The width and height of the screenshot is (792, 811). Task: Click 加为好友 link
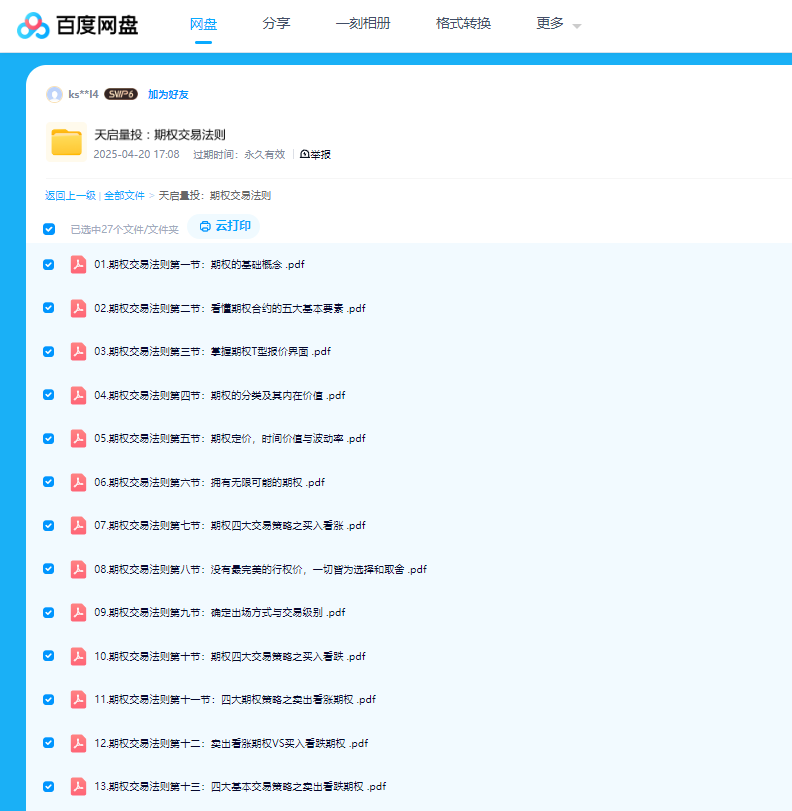(x=168, y=95)
